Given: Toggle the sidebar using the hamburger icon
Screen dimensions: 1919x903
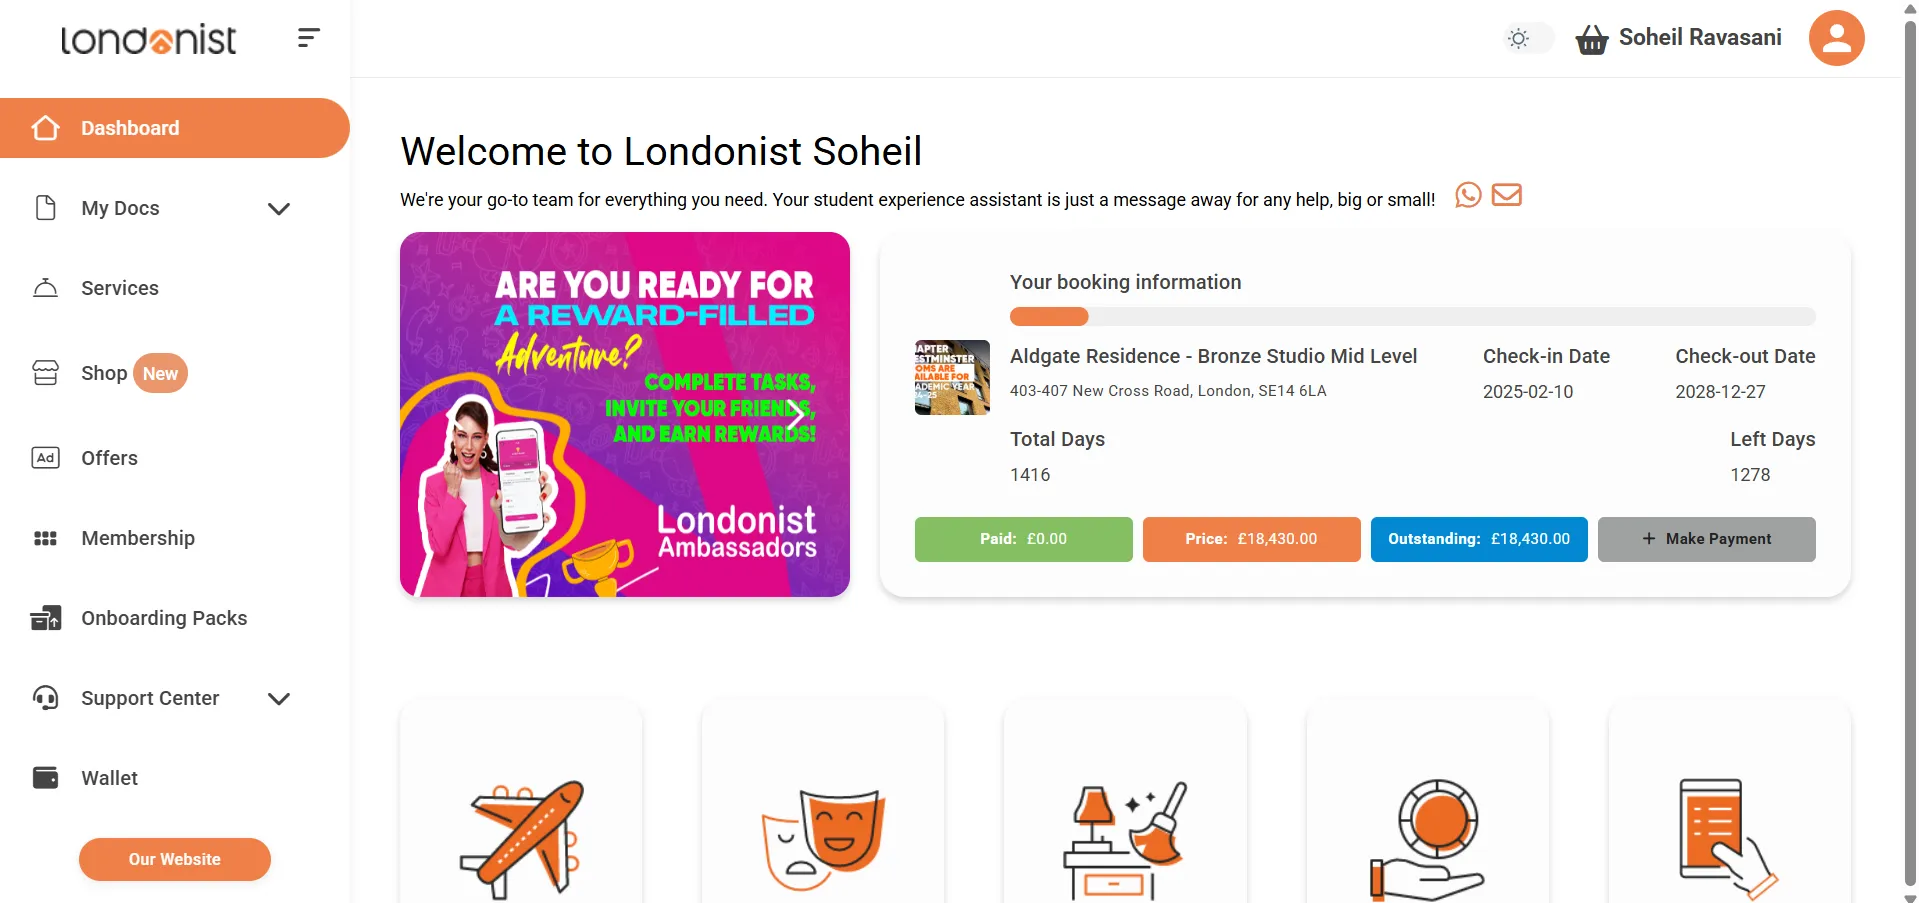Looking at the screenshot, I should tap(308, 38).
